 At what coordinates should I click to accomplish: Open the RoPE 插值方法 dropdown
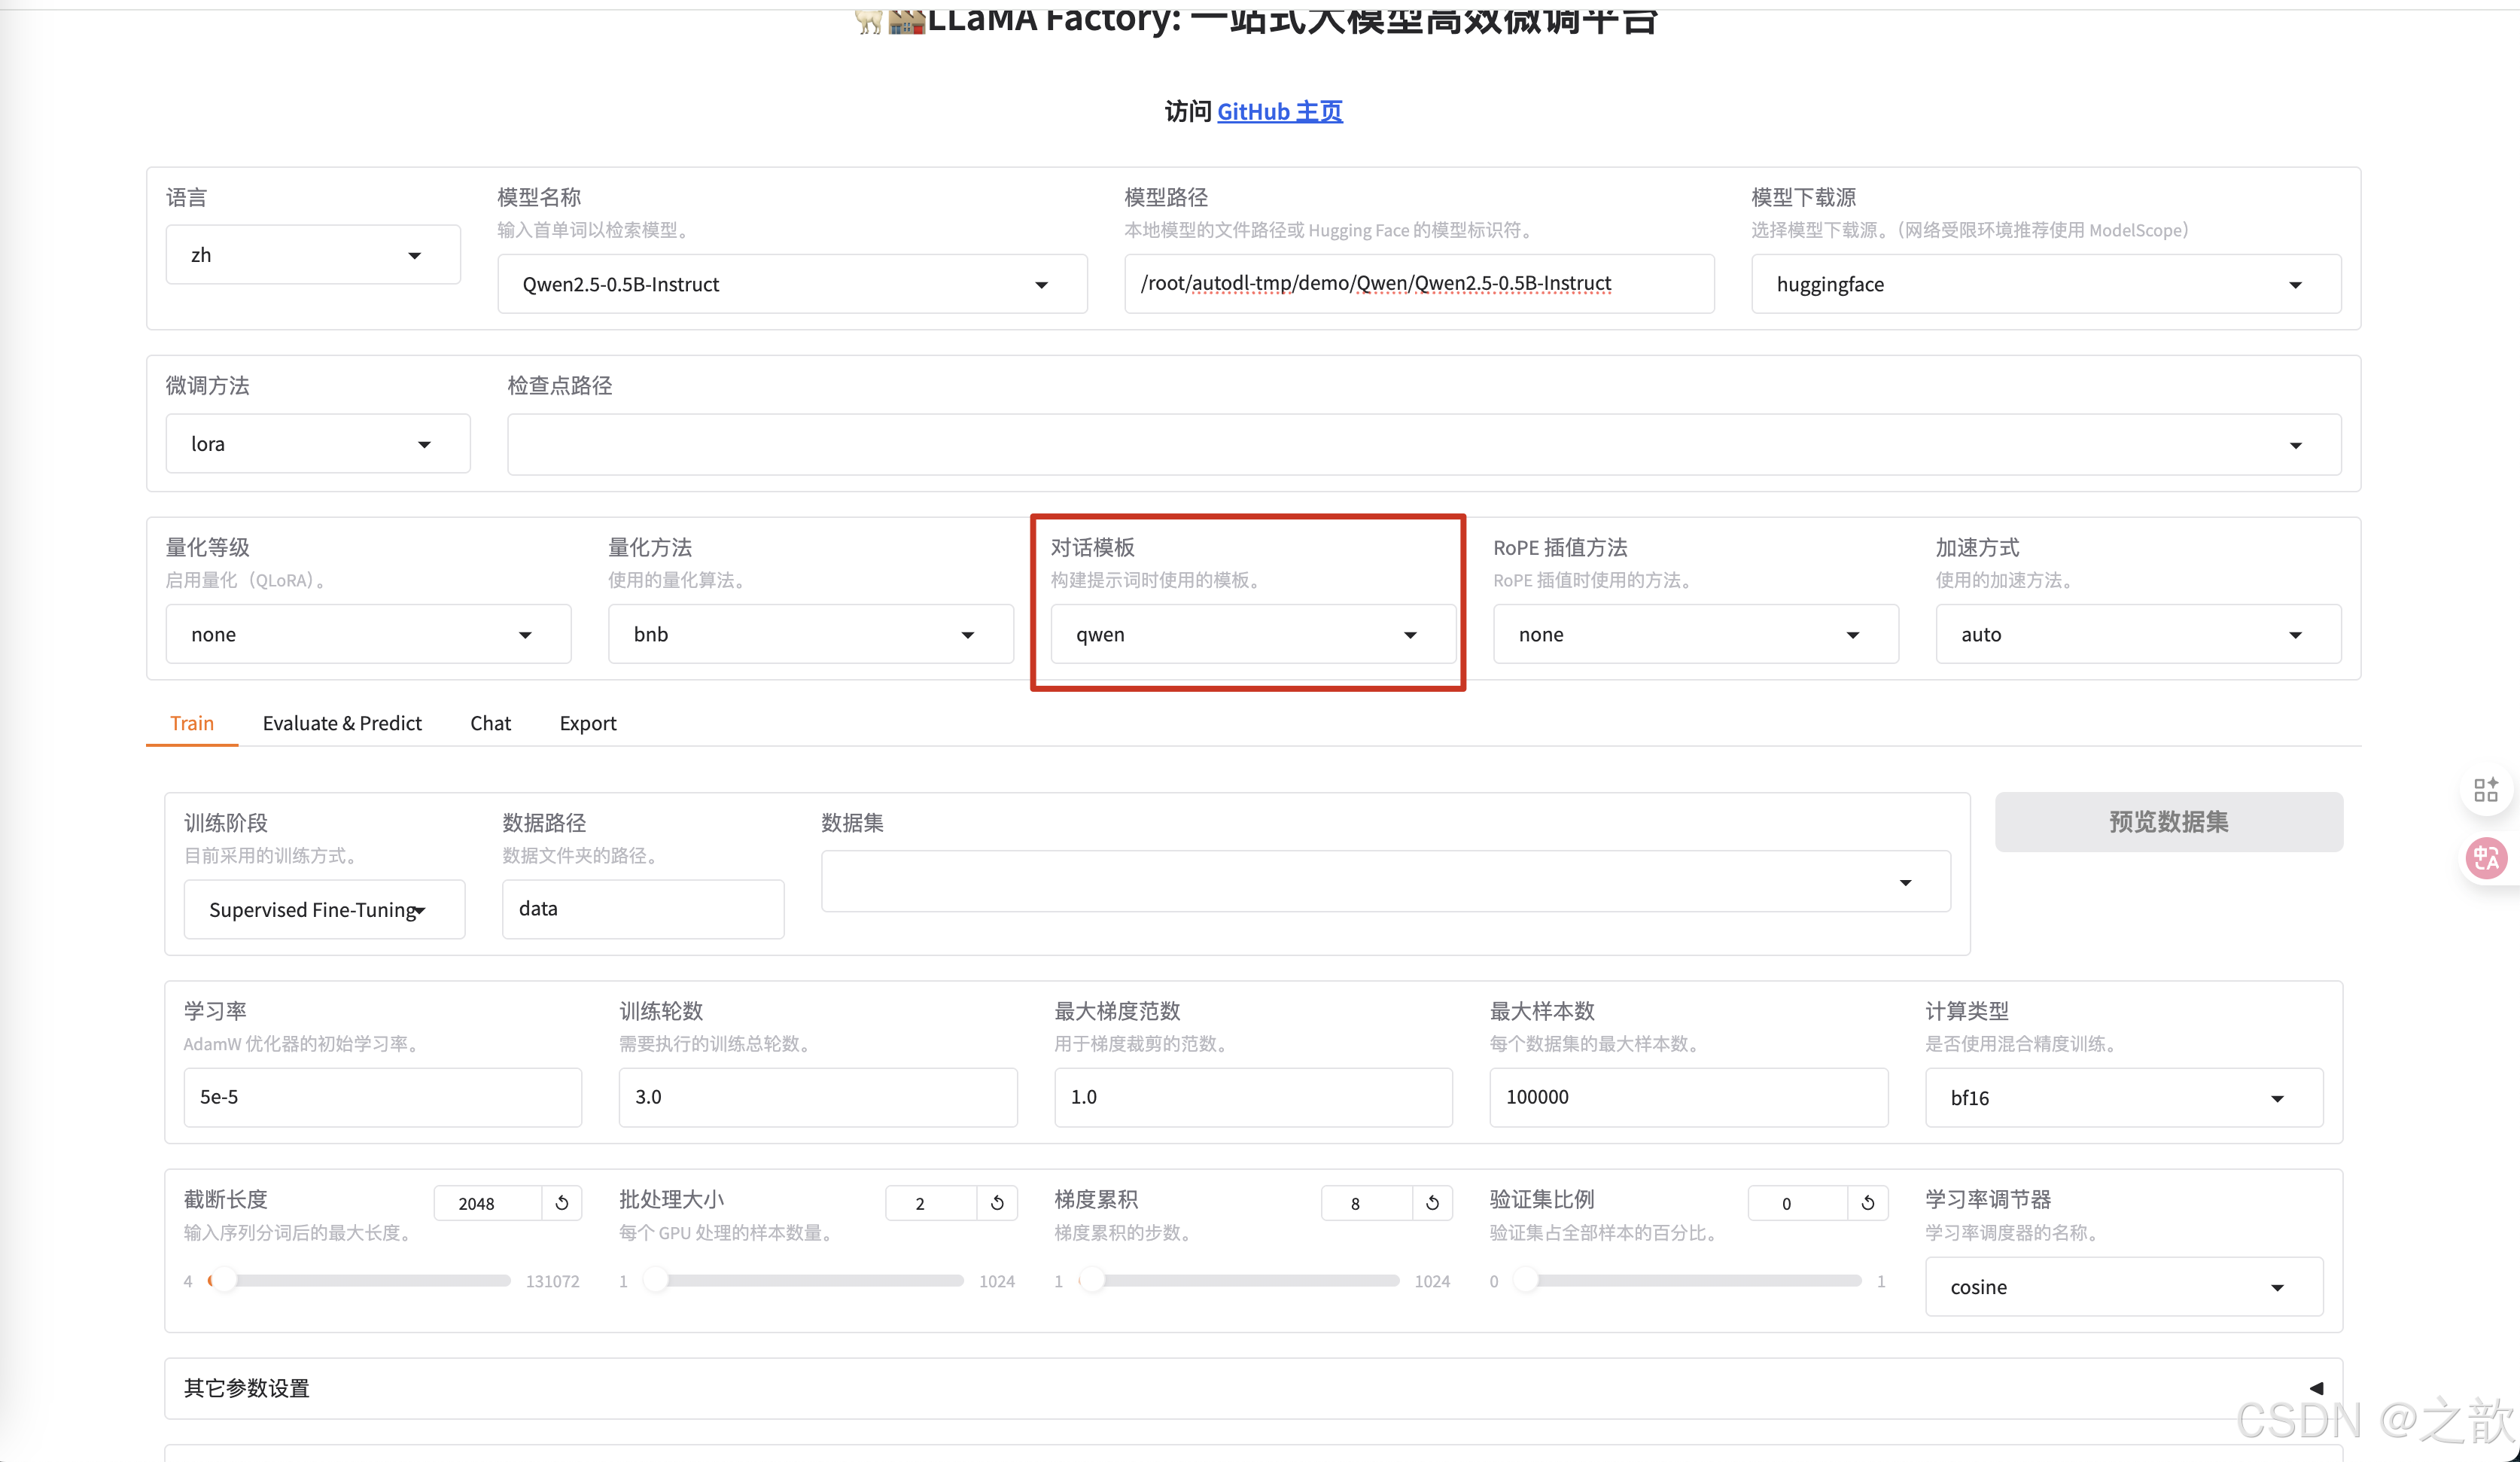(1696, 634)
